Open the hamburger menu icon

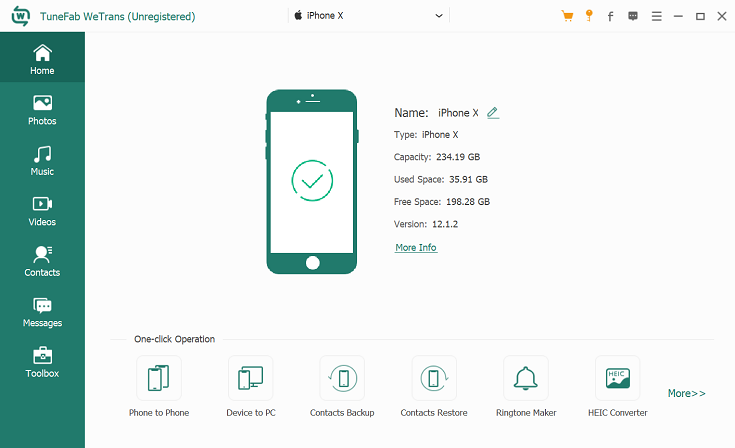click(656, 16)
